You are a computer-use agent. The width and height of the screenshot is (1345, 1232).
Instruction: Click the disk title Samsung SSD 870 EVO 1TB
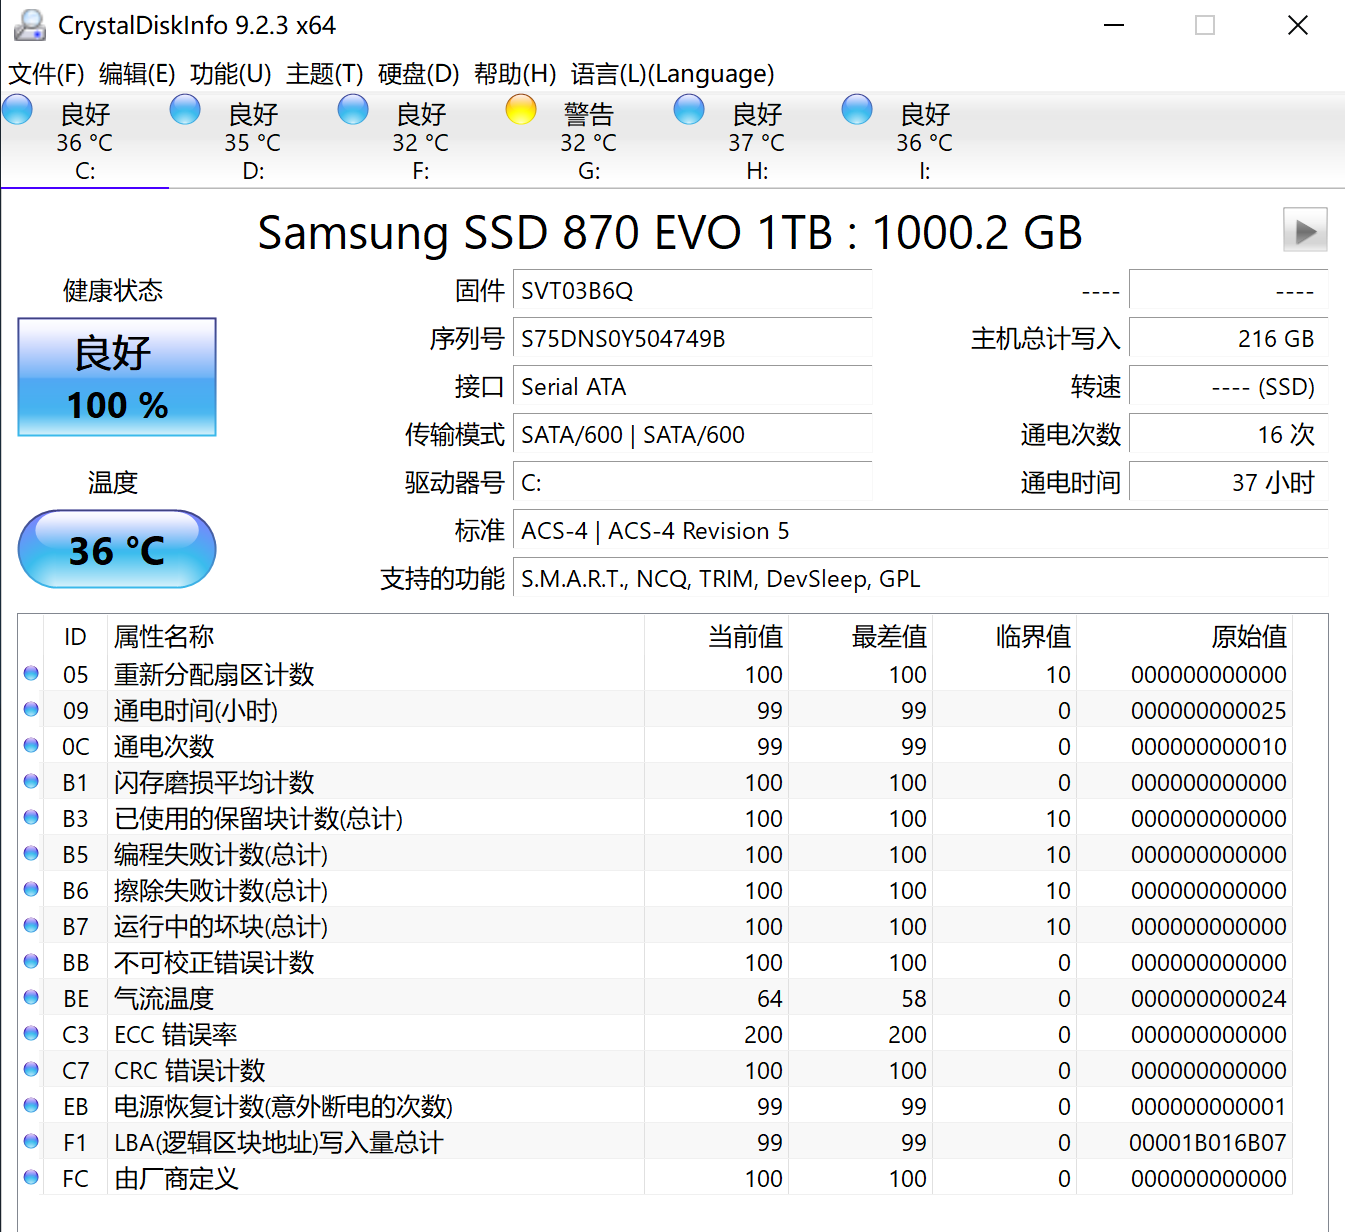pos(670,233)
